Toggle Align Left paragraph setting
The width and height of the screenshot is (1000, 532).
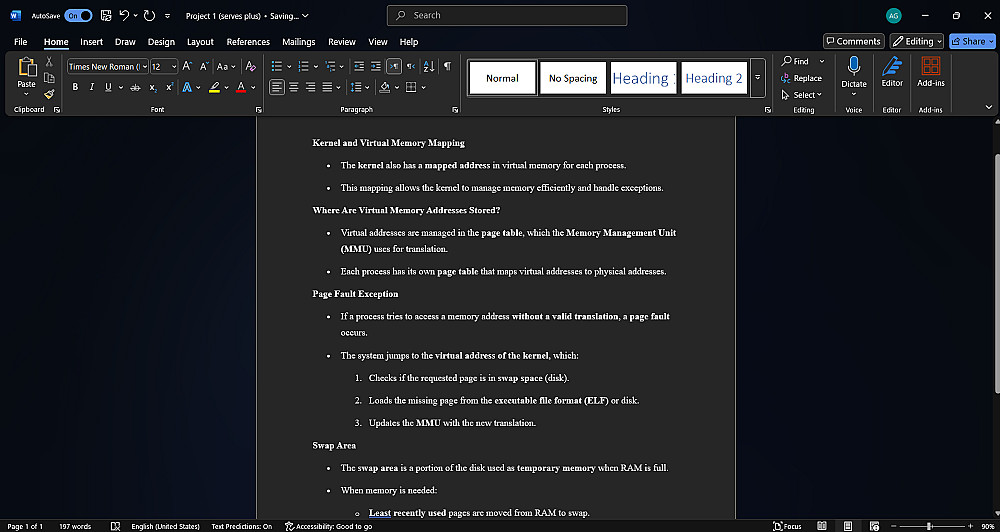276,87
